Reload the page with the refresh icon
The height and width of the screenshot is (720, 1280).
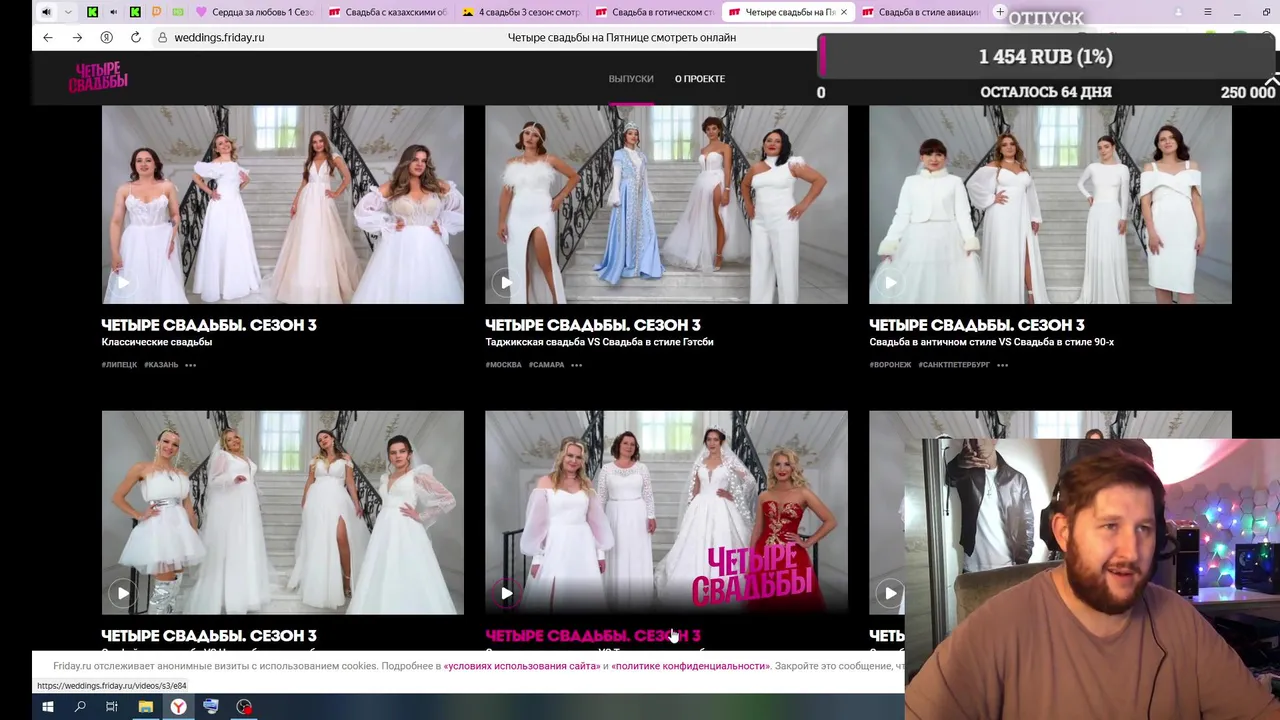[135, 37]
